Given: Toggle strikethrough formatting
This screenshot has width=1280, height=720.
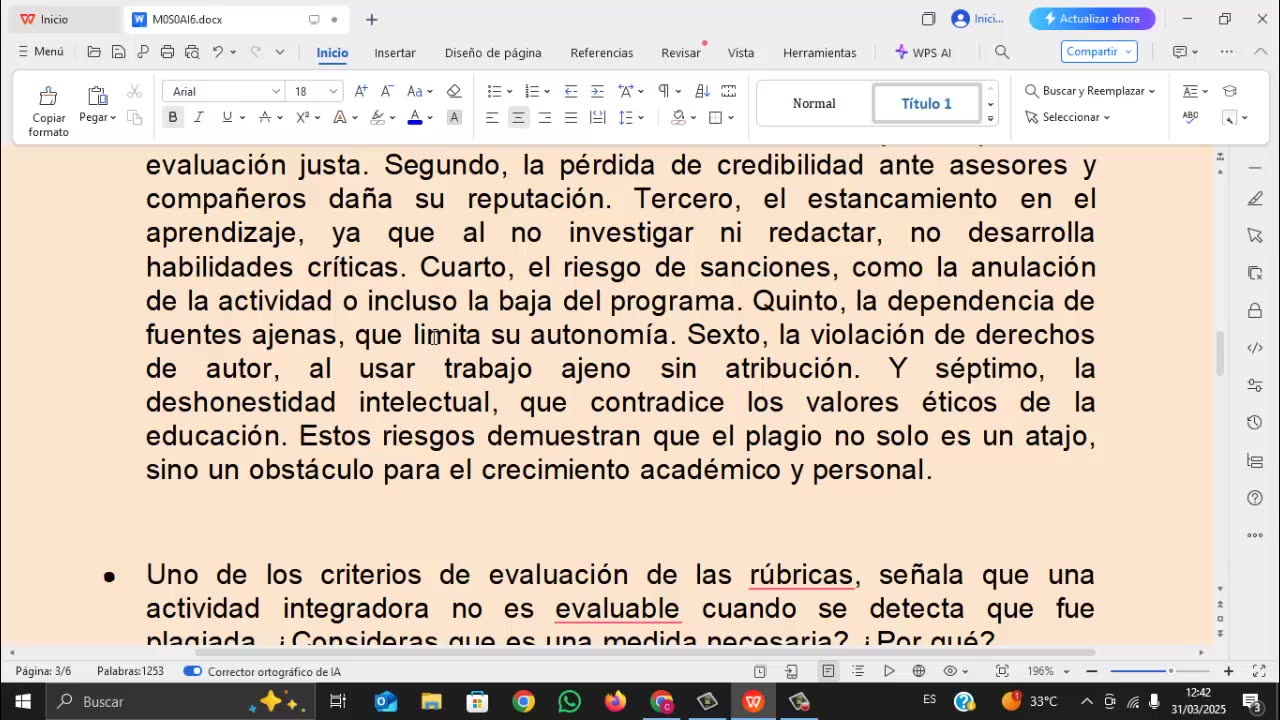Looking at the screenshot, I should (x=265, y=117).
